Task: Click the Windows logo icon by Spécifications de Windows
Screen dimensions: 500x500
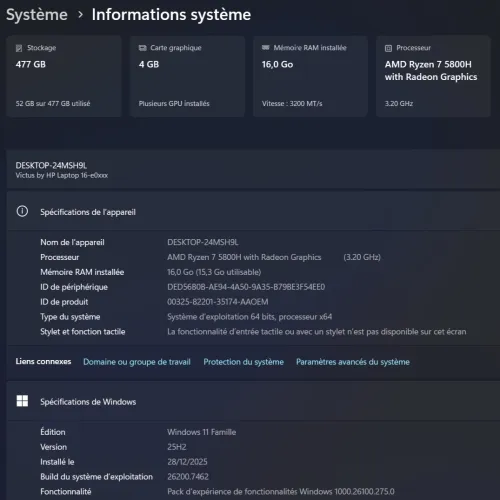Action: 22,401
